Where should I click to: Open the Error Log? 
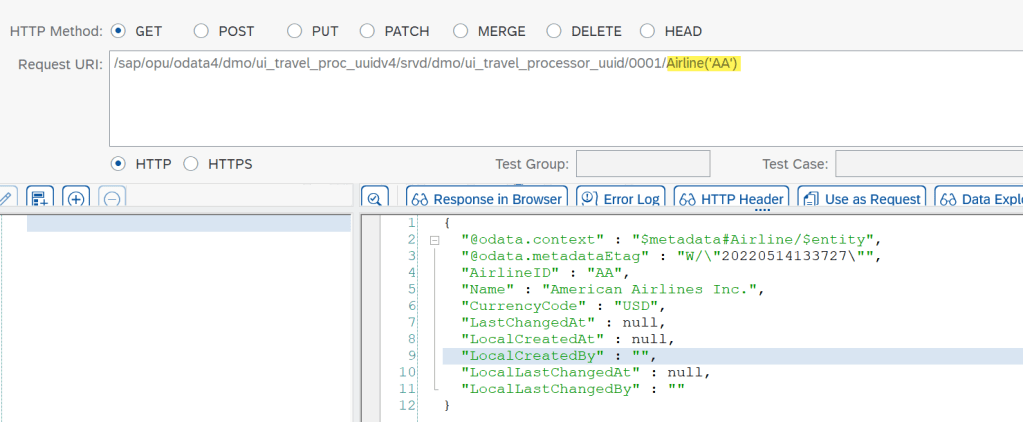click(x=620, y=199)
